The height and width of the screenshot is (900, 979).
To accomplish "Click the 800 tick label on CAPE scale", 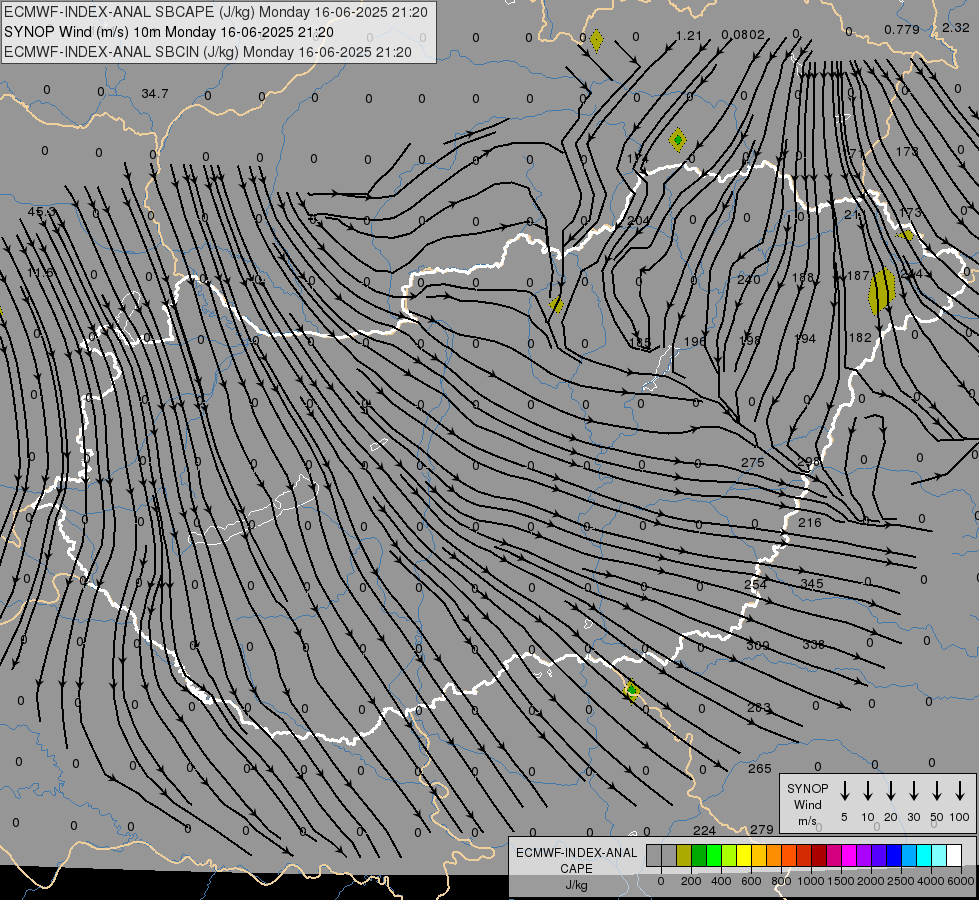I will (x=781, y=881).
